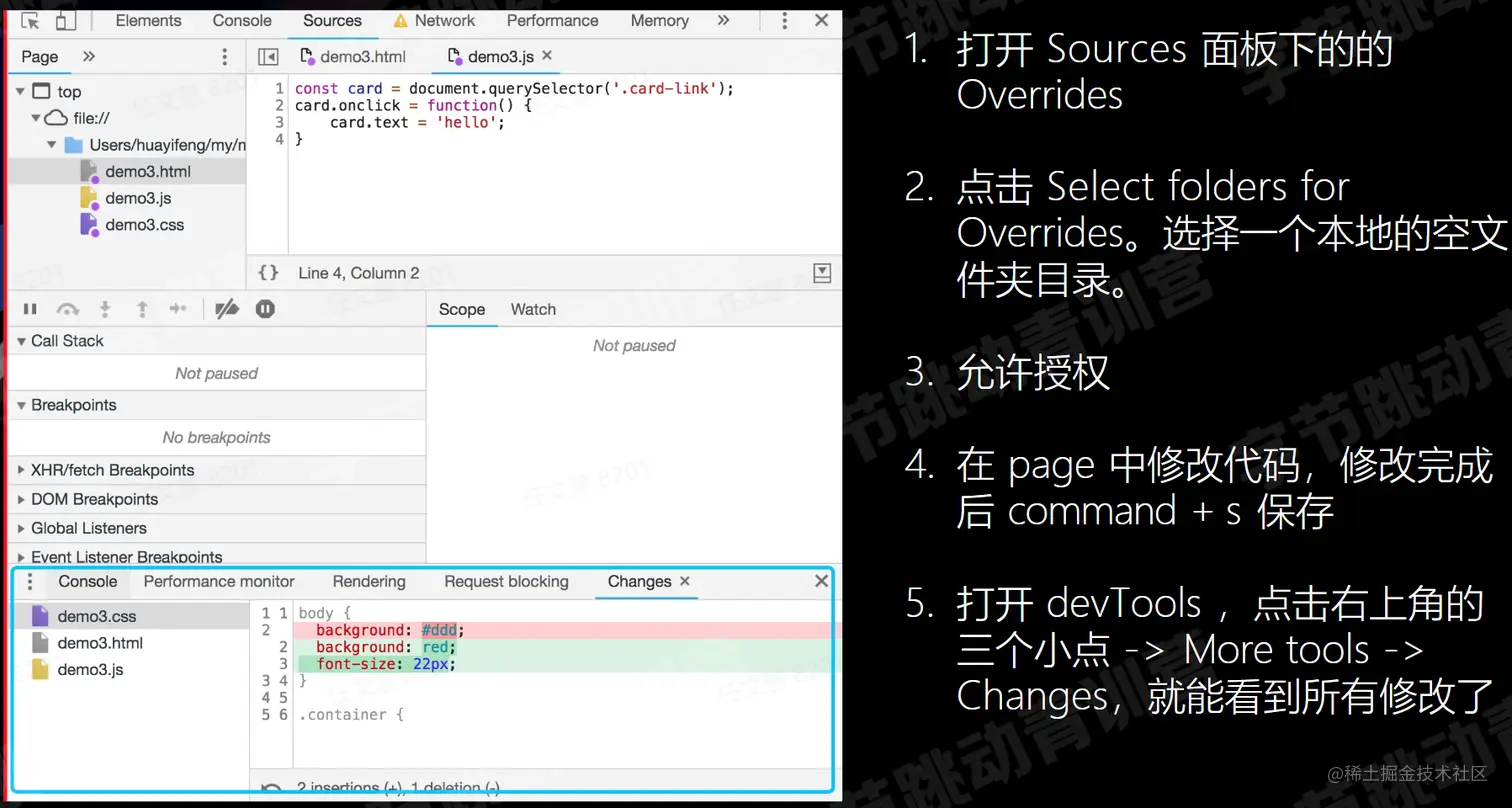Open the navigator pane three-dot menu
The height and width of the screenshot is (808, 1512).
click(x=225, y=57)
